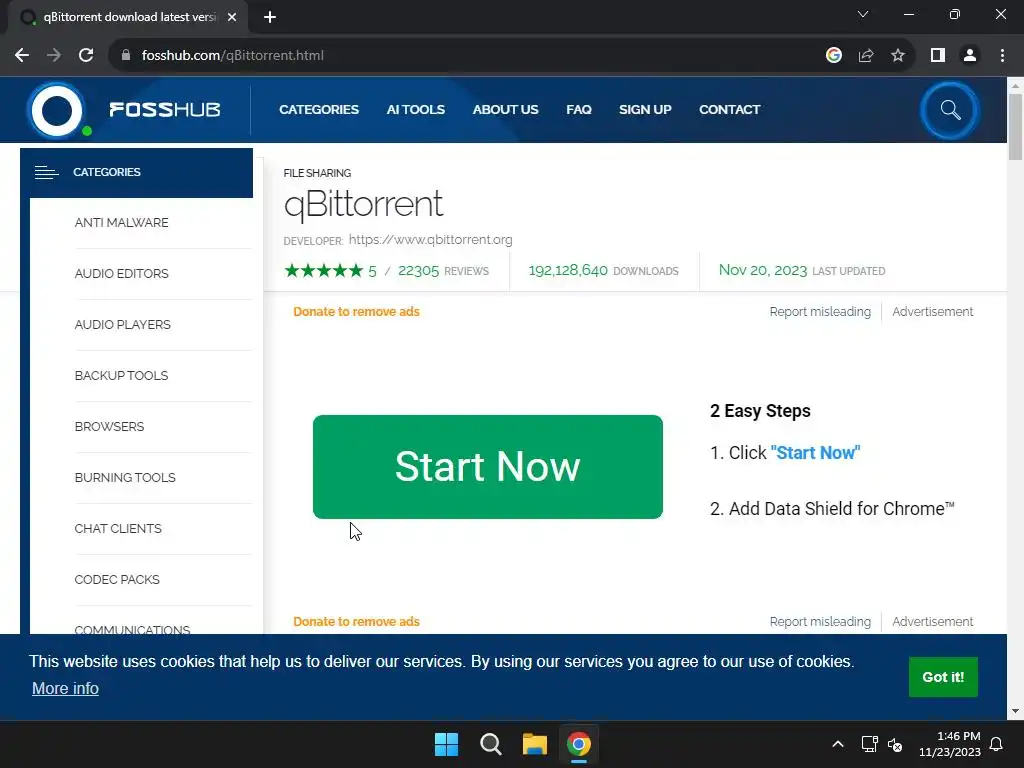Viewport: 1024px width, 768px height.
Task: Open the taskbar clock and date
Action: tap(950, 744)
